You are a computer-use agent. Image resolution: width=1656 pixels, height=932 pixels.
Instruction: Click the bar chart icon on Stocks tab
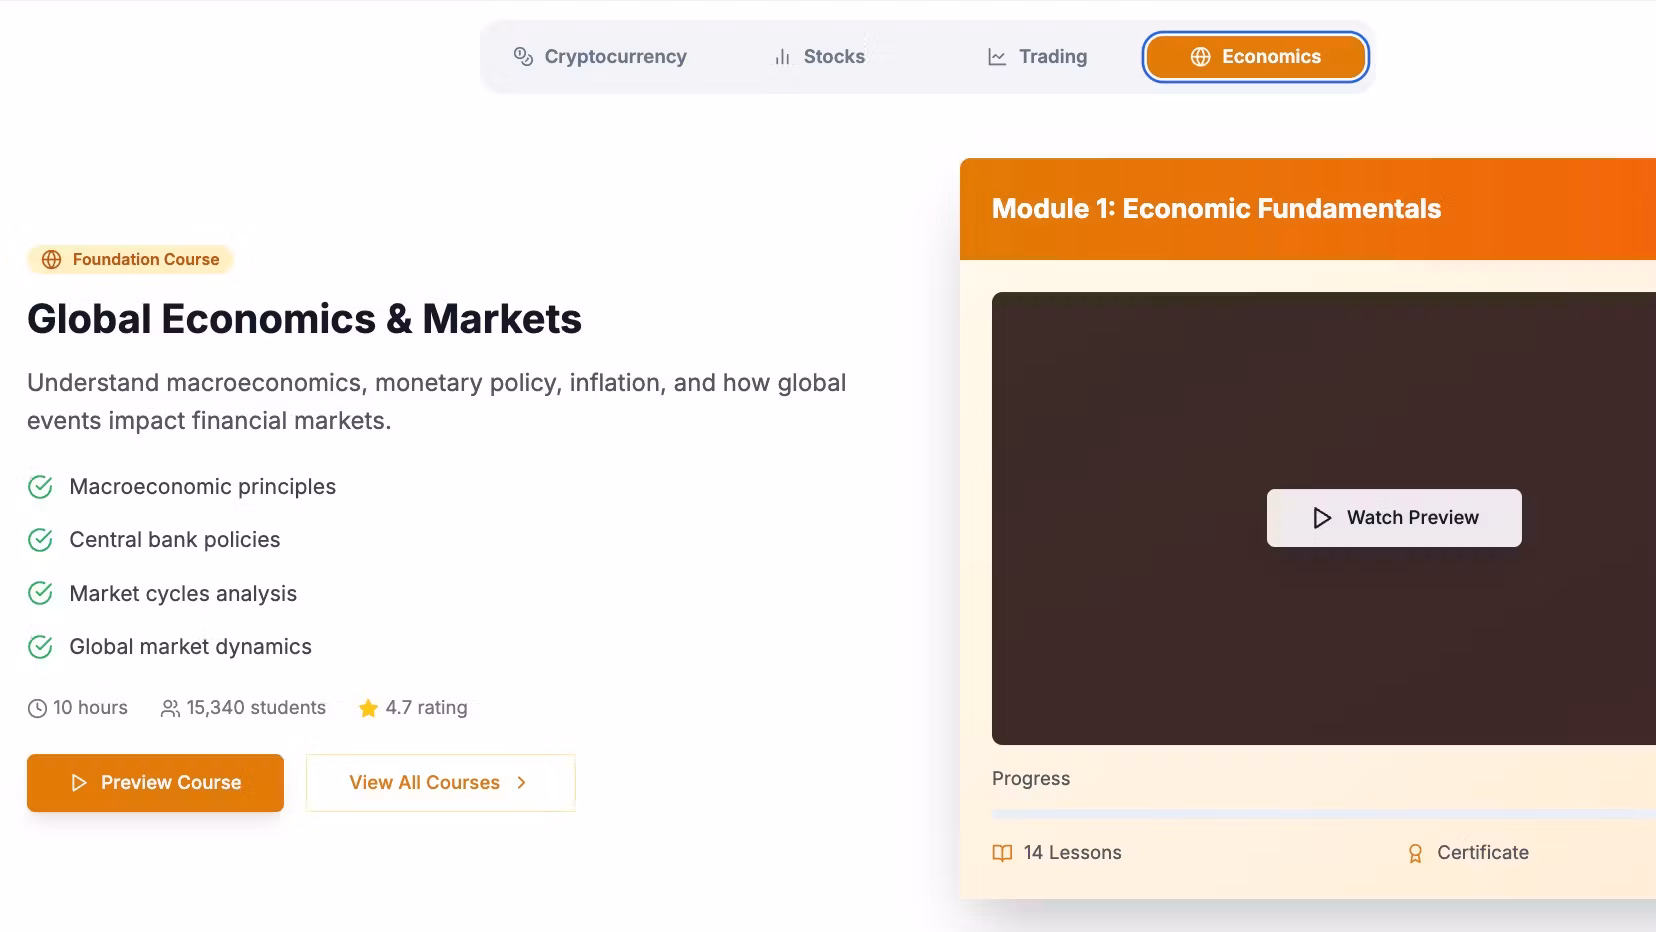click(x=782, y=58)
